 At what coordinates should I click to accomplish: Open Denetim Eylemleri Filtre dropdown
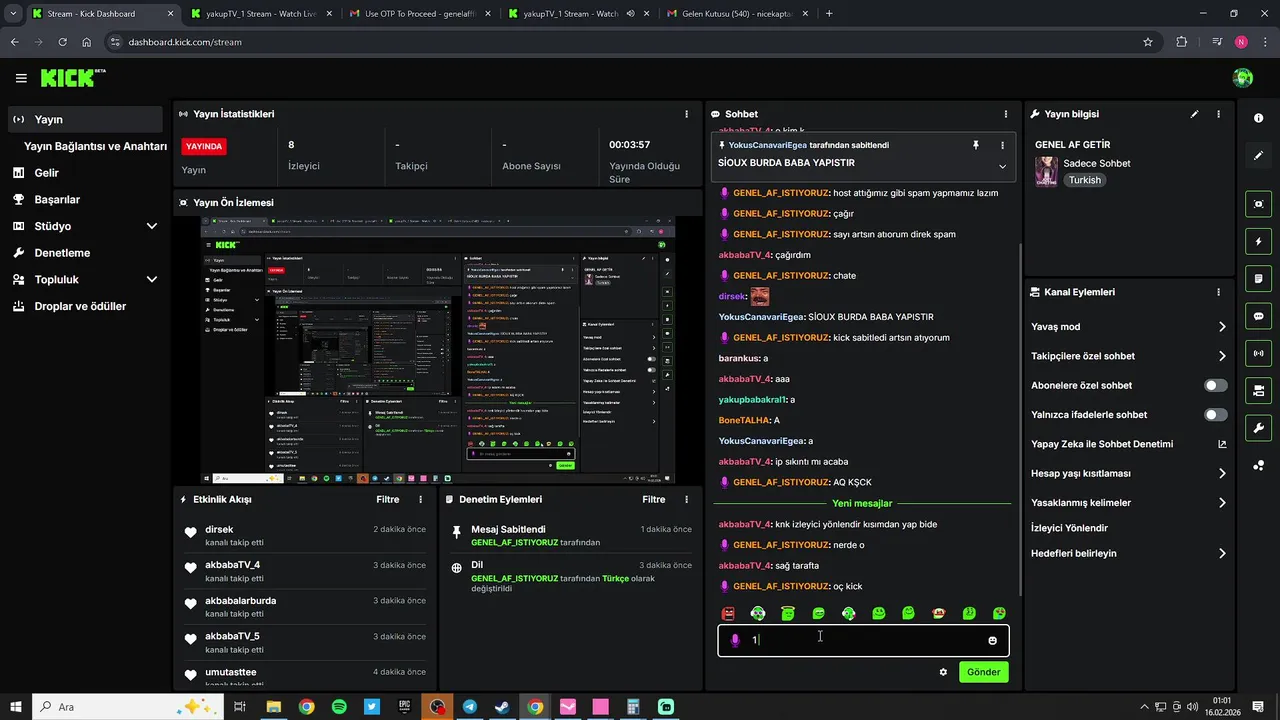[x=653, y=499]
